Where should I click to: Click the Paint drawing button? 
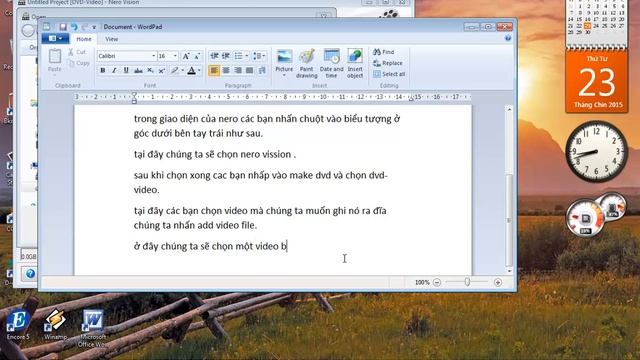click(x=307, y=63)
